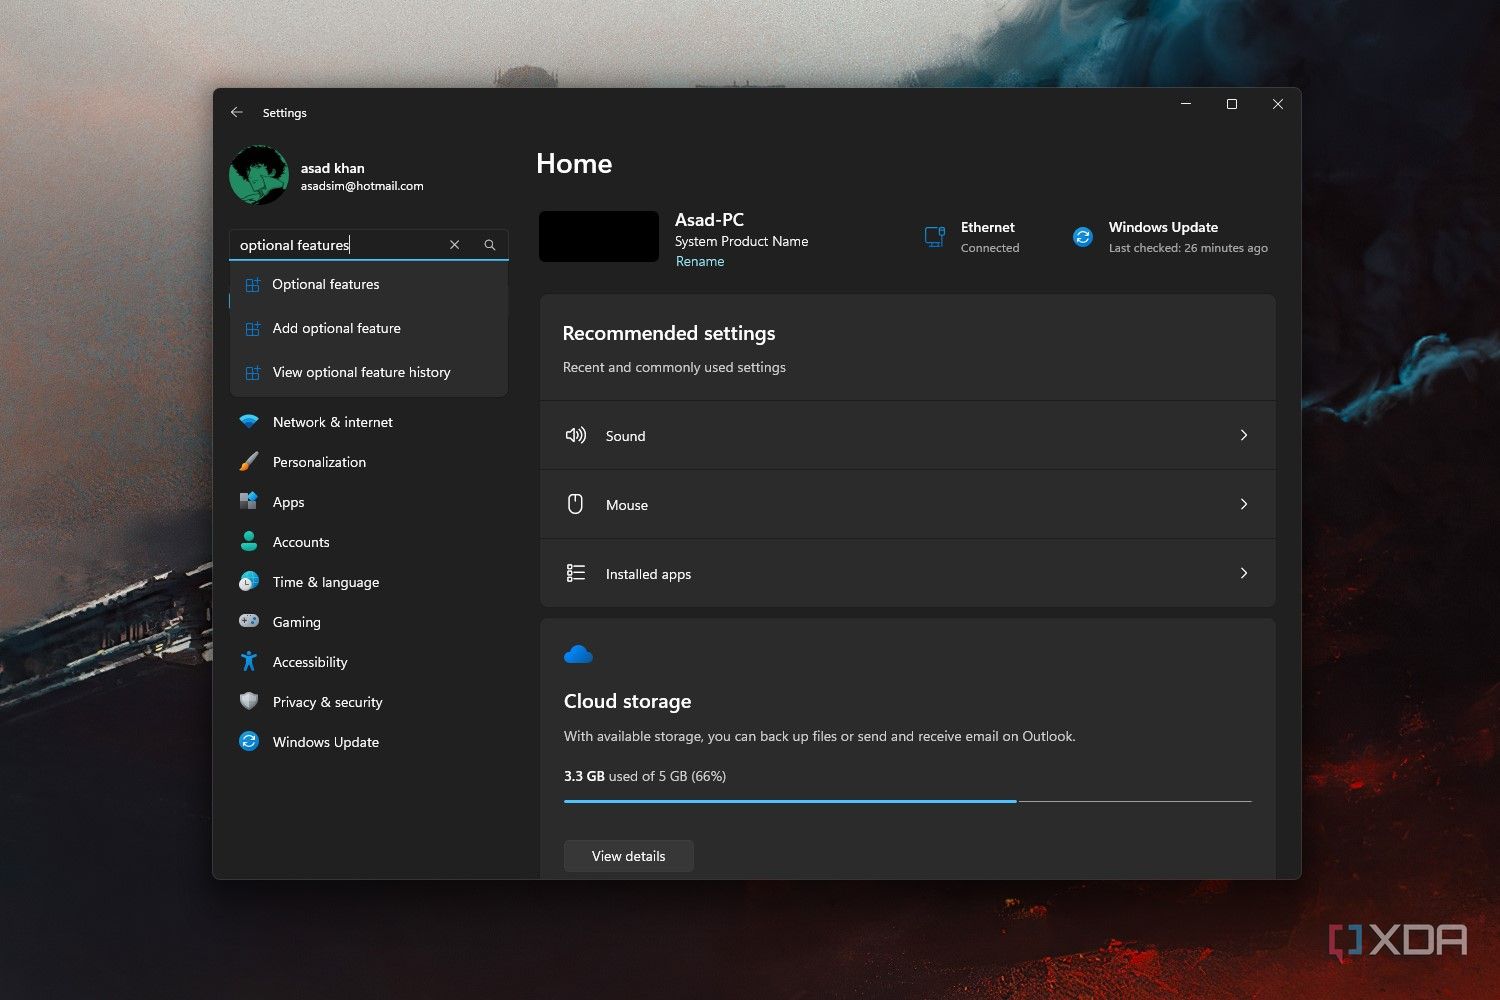The image size is (1500, 1000).
Task: Click the Accessibility figure icon
Action: point(249,662)
